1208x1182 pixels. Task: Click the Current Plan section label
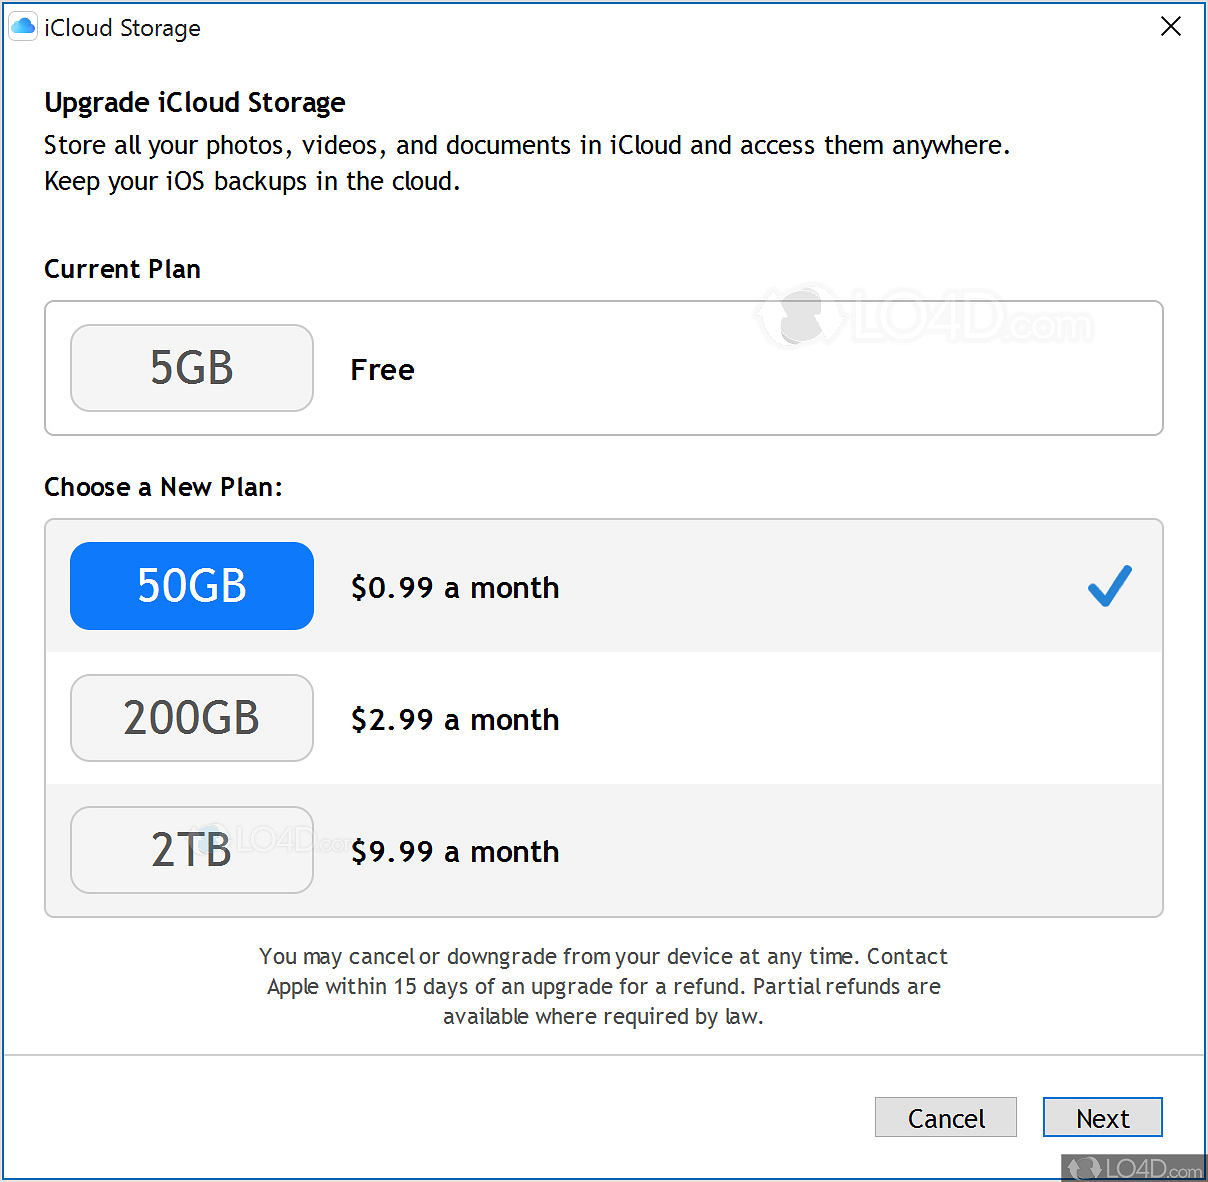(x=122, y=268)
